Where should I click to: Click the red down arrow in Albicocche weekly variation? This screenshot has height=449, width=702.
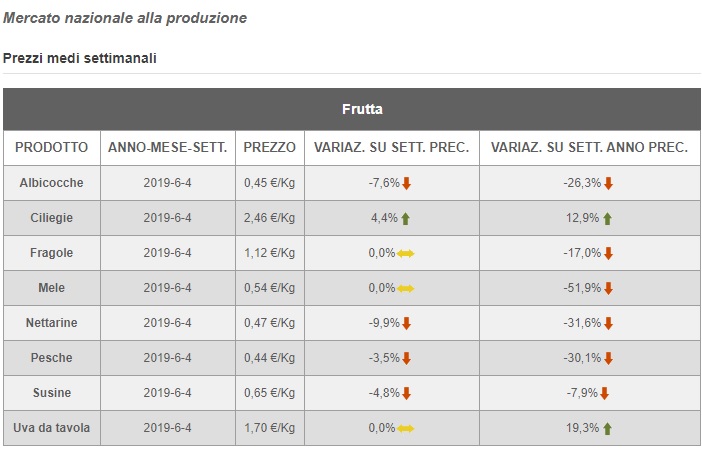(407, 183)
